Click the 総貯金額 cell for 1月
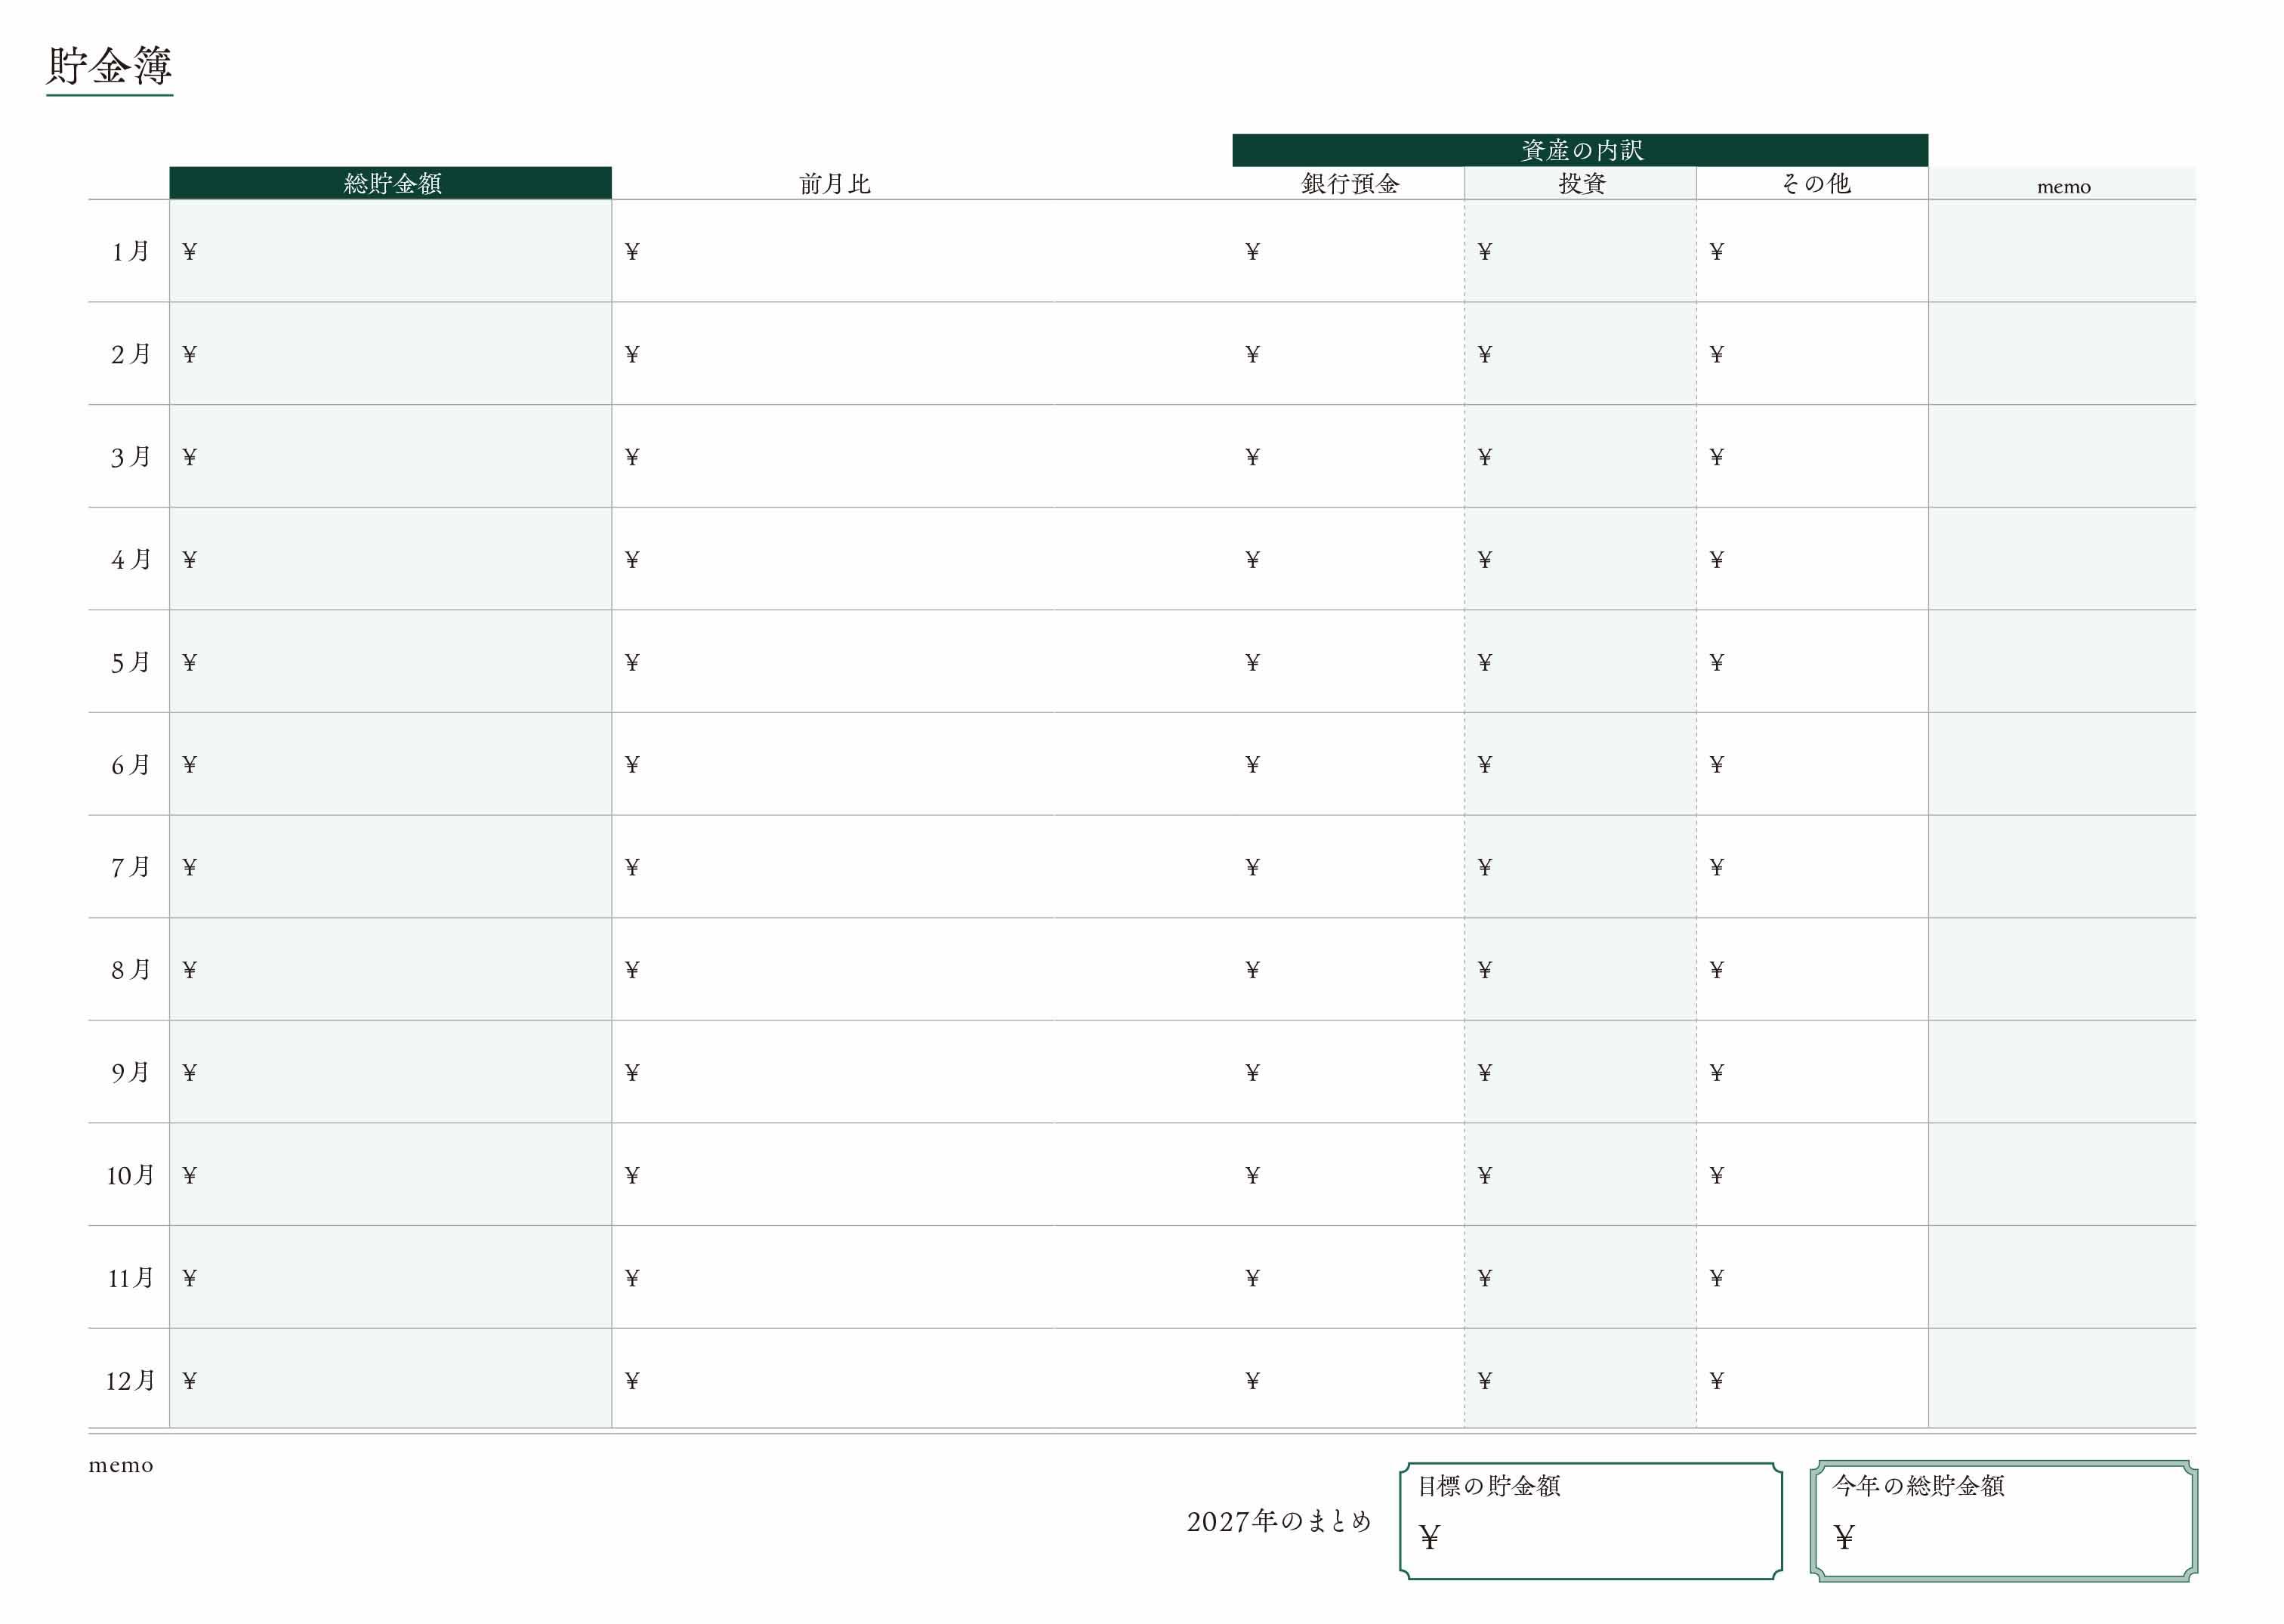This screenshot has height=1624, width=2284. pyautogui.click(x=391, y=251)
